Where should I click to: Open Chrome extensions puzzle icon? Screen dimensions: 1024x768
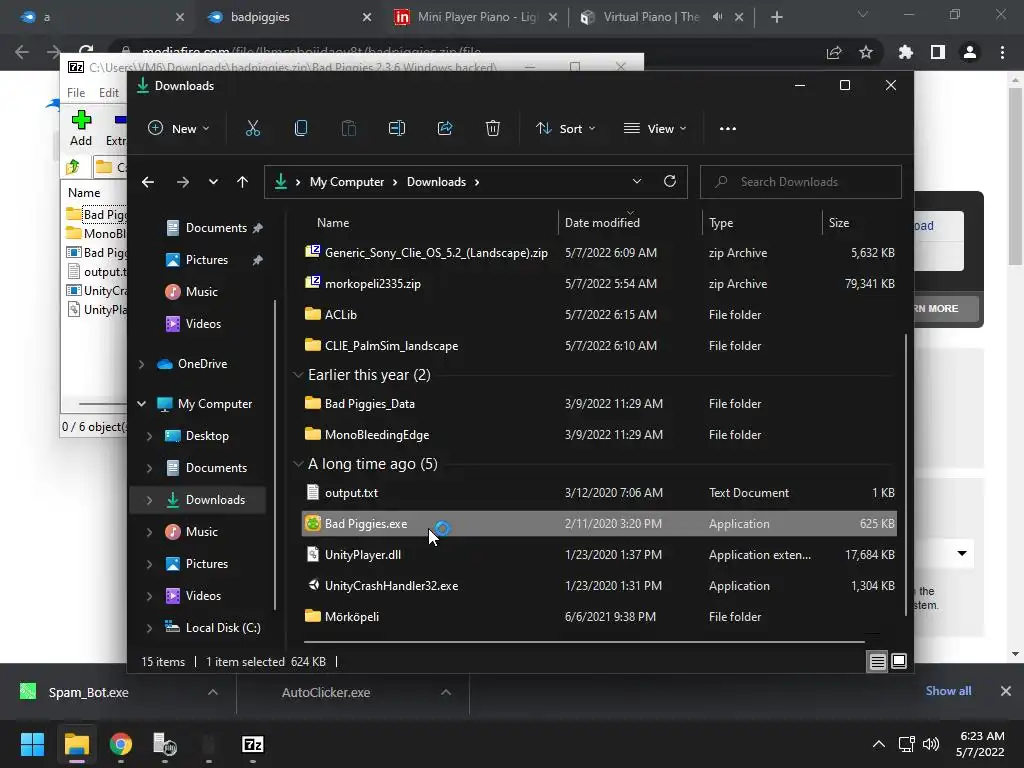[x=905, y=52]
